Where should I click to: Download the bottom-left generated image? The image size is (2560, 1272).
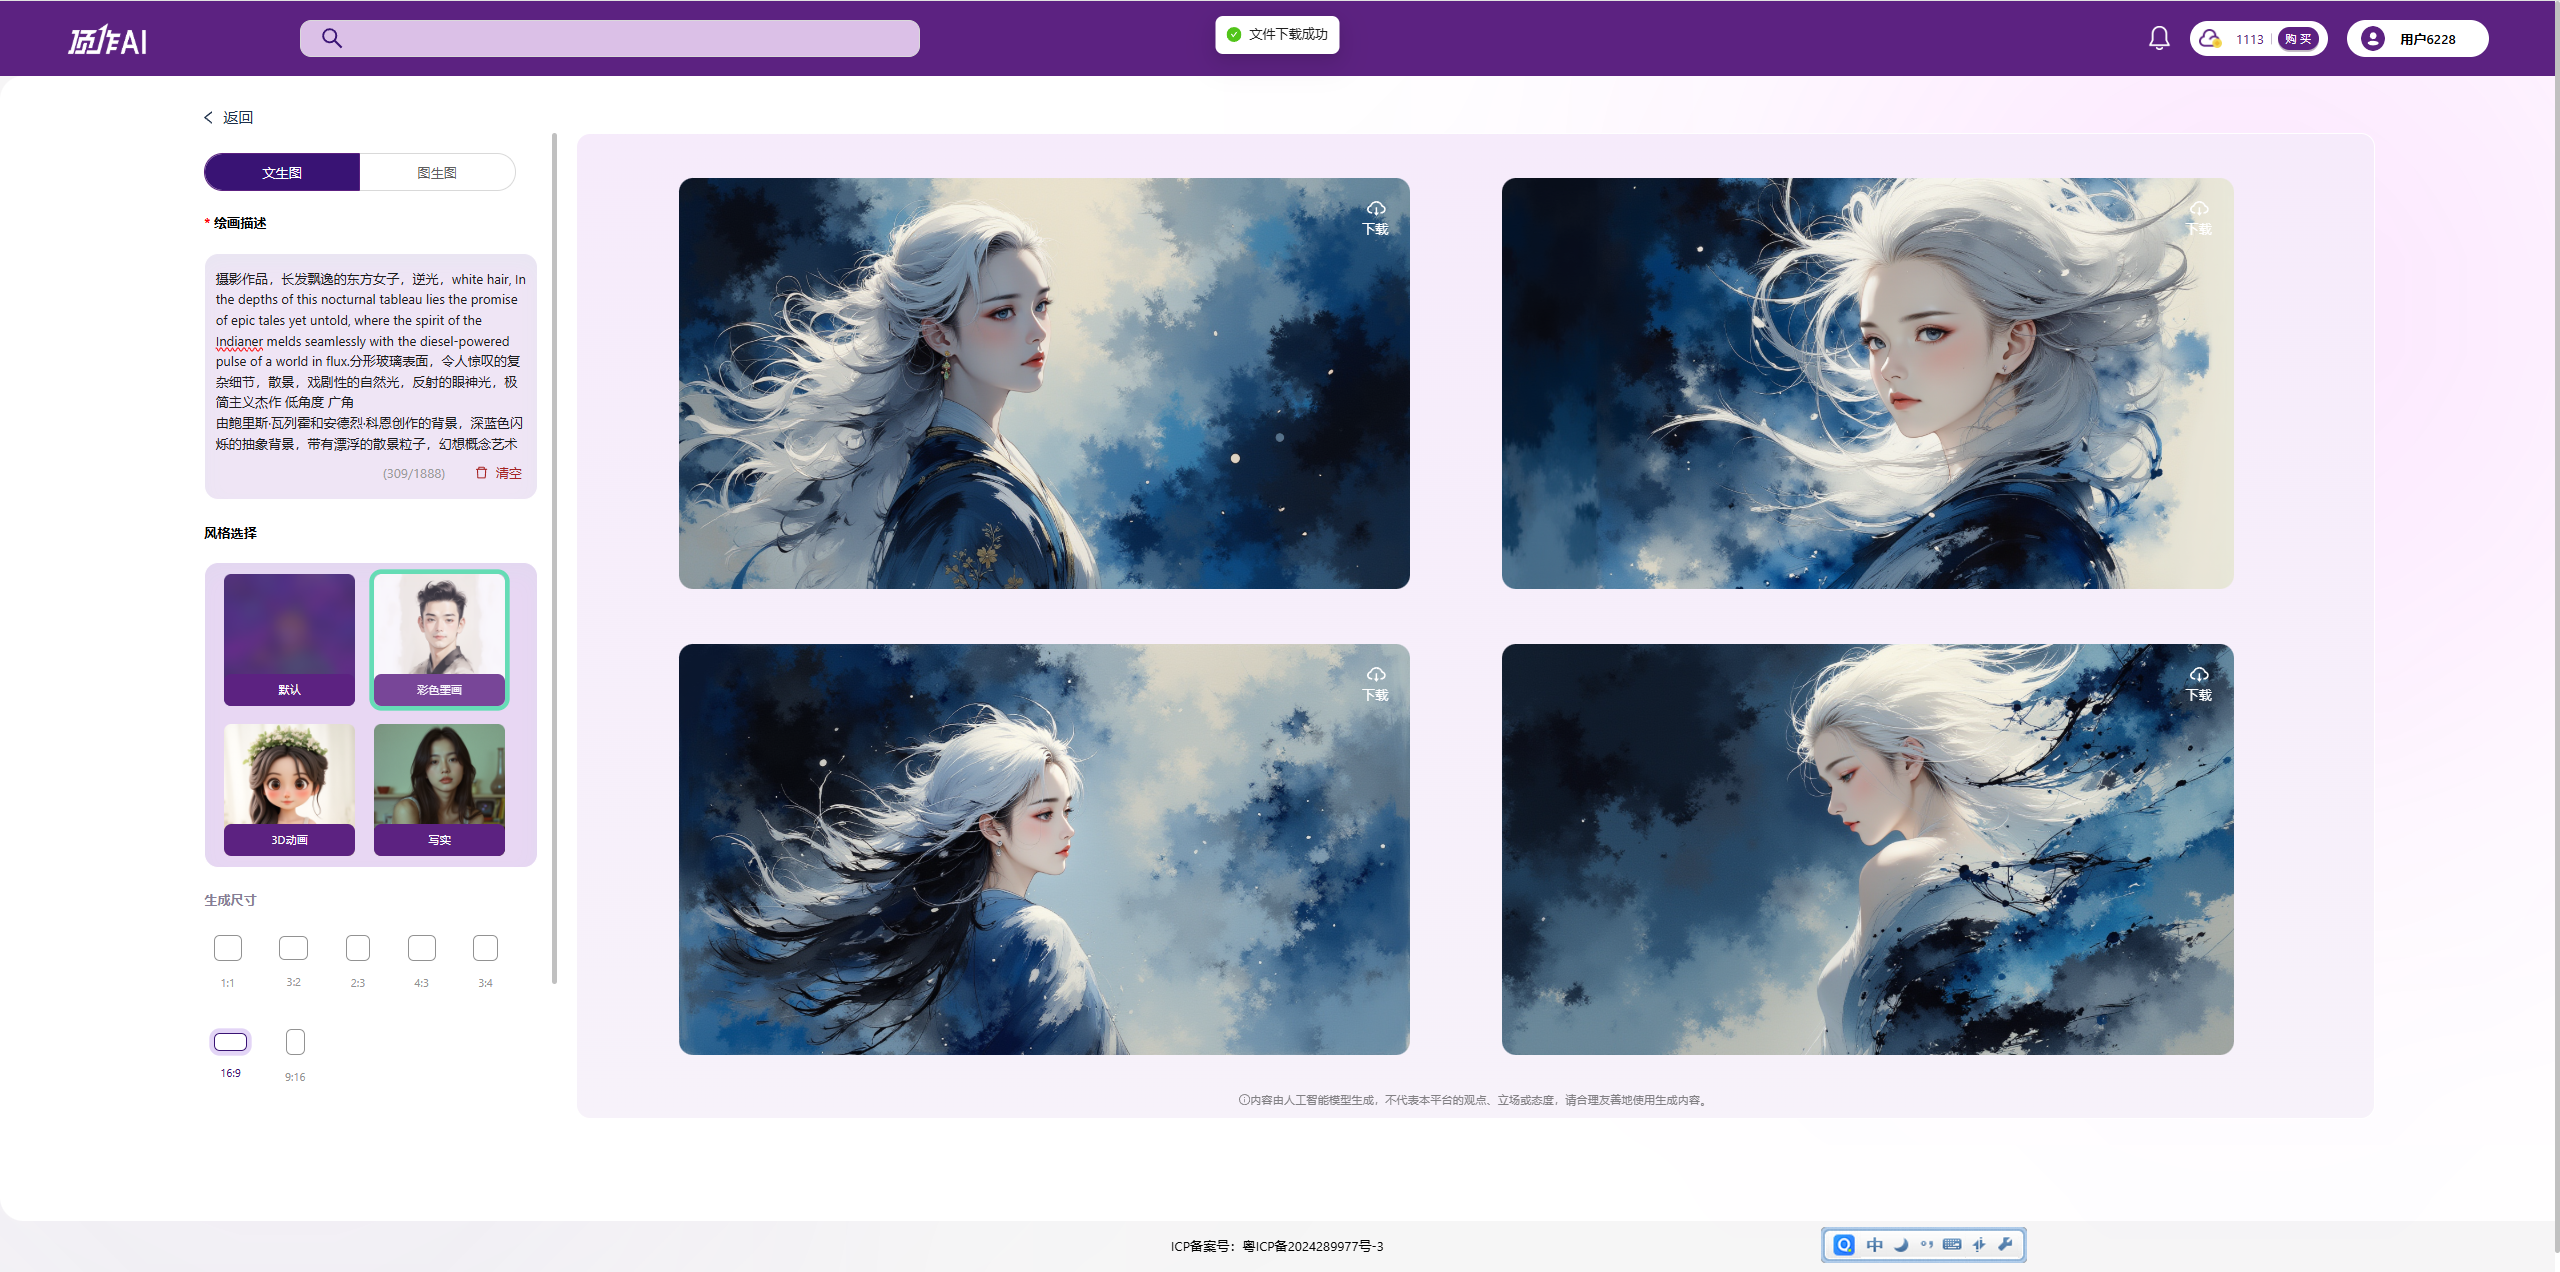pyautogui.click(x=1376, y=683)
